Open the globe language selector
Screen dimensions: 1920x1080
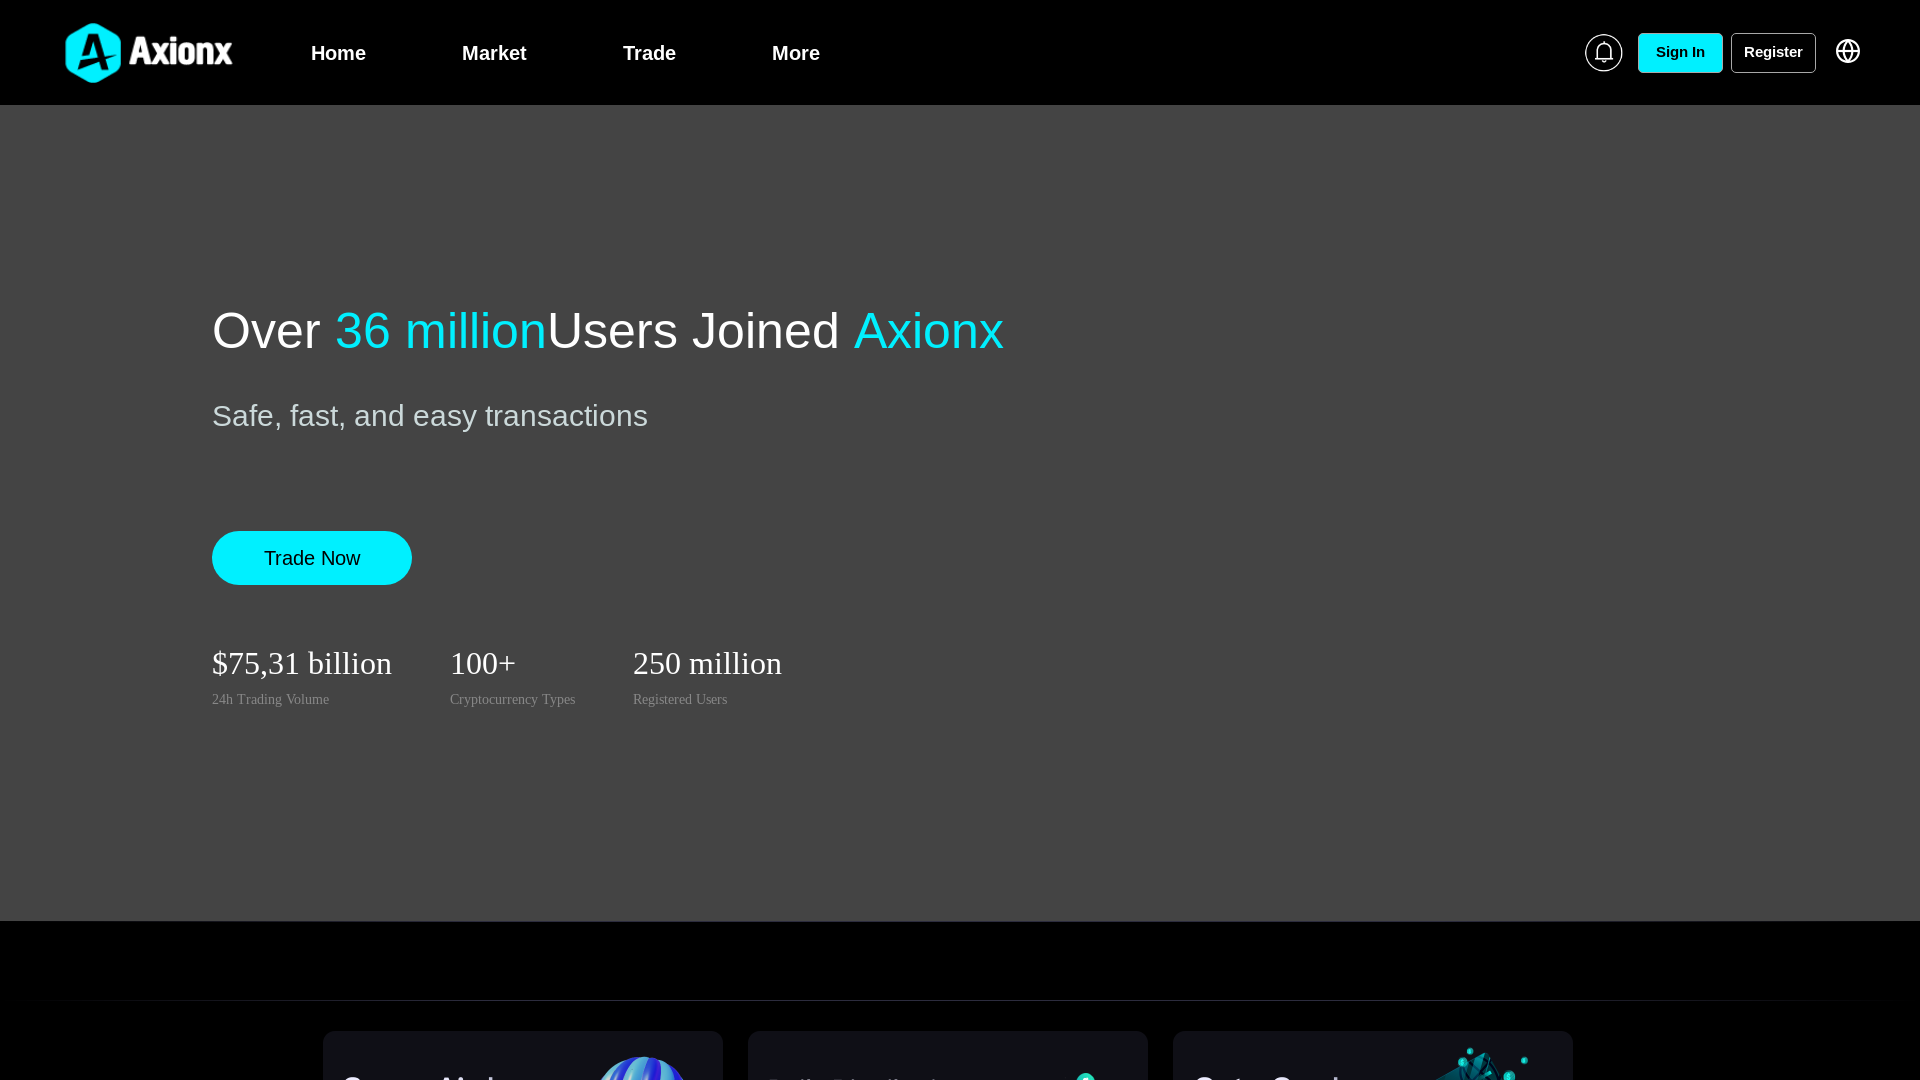tap(1847, 51)
